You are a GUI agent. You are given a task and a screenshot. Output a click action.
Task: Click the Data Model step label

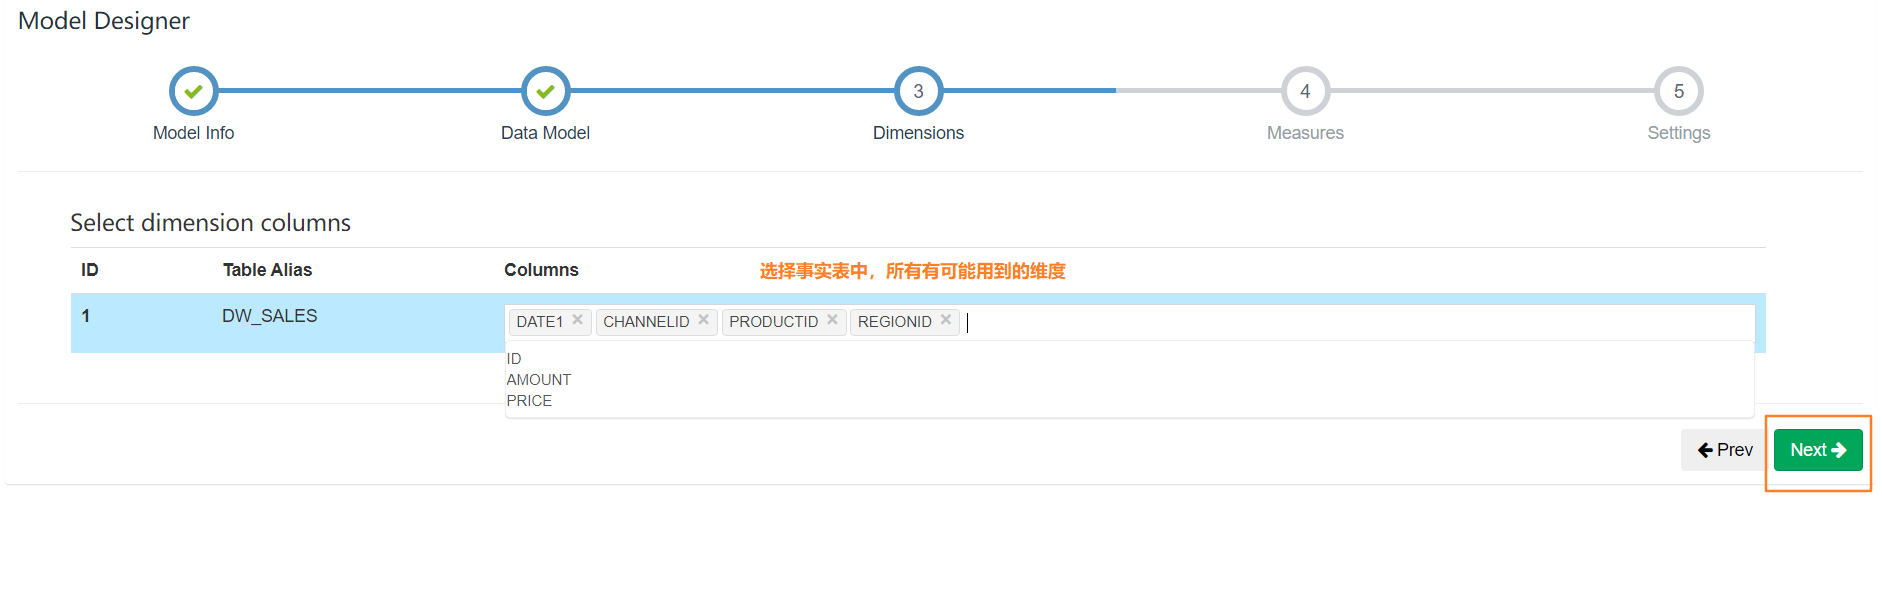[x=545, y=133]
